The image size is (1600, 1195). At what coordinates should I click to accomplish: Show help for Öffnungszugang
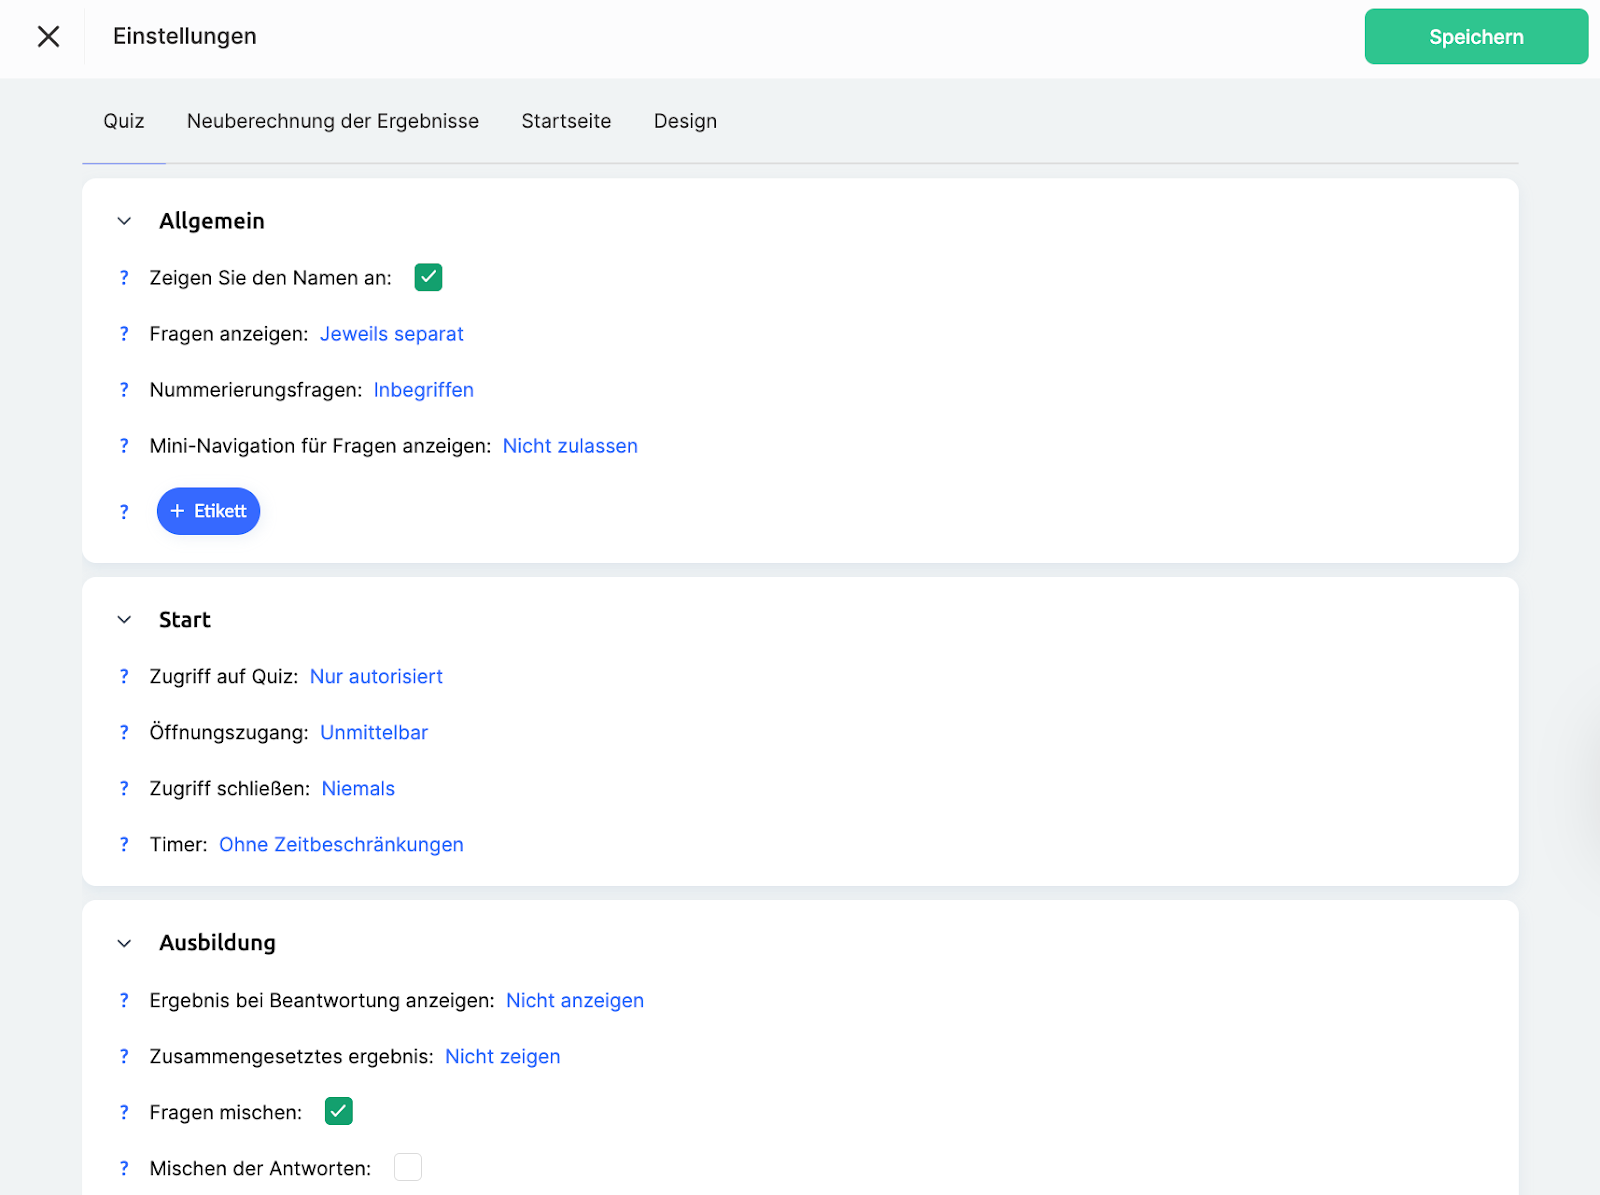tap(124, 733)
